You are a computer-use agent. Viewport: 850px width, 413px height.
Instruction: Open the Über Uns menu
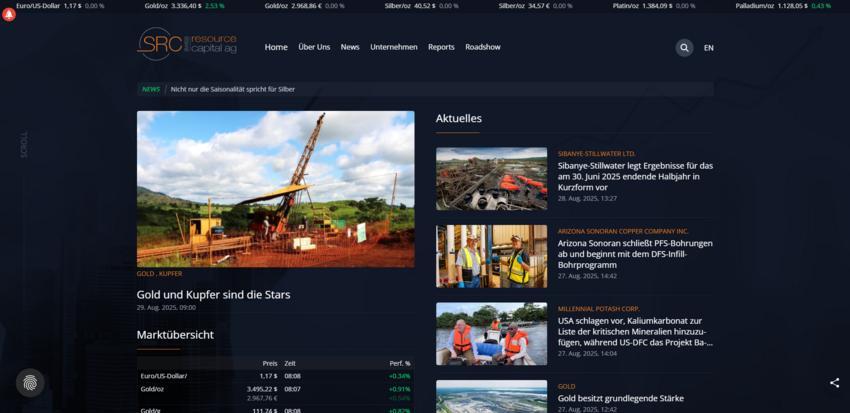314,47
